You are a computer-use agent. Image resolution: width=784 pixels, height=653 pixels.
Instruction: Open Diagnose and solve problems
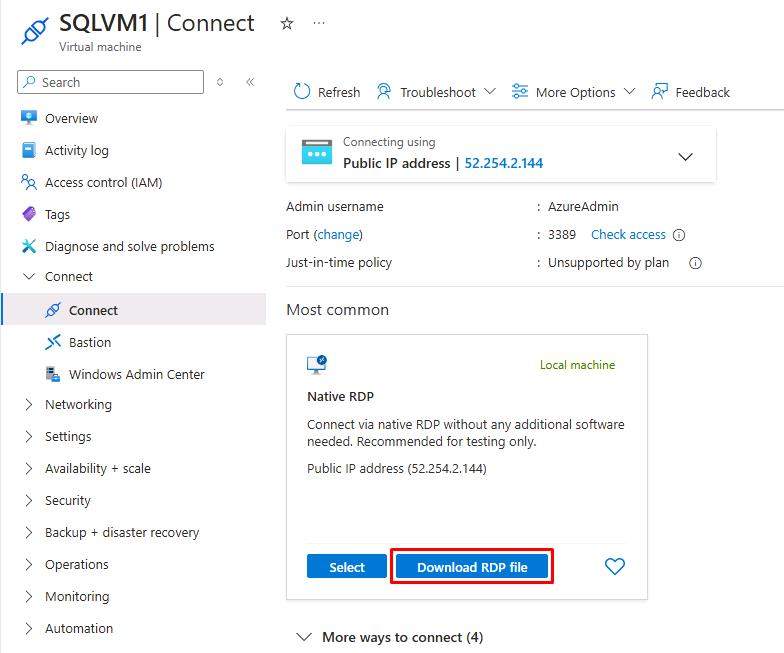130,246
